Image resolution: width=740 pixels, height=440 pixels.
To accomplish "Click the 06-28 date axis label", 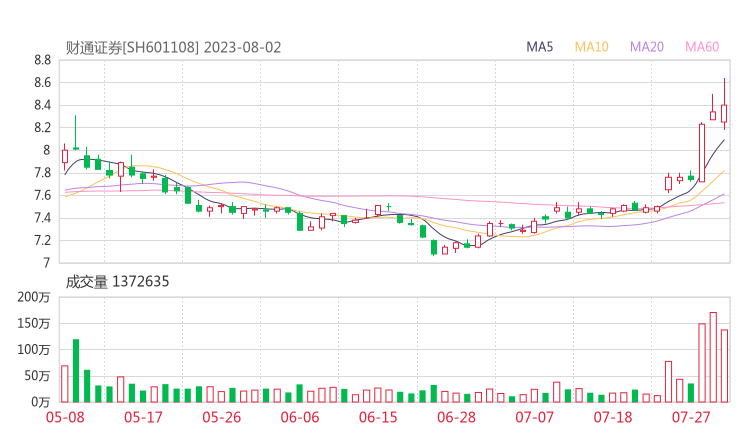I will click(x=456, y=417).
